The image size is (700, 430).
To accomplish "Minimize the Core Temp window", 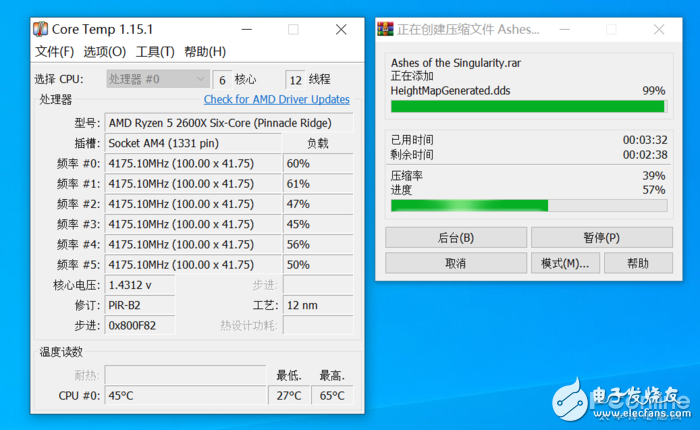I will pos(250,30).
